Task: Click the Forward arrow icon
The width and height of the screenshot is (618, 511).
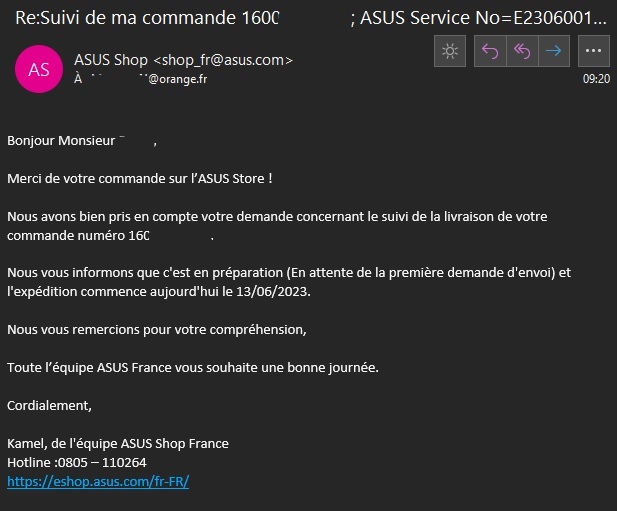Action: pos(552,52)
